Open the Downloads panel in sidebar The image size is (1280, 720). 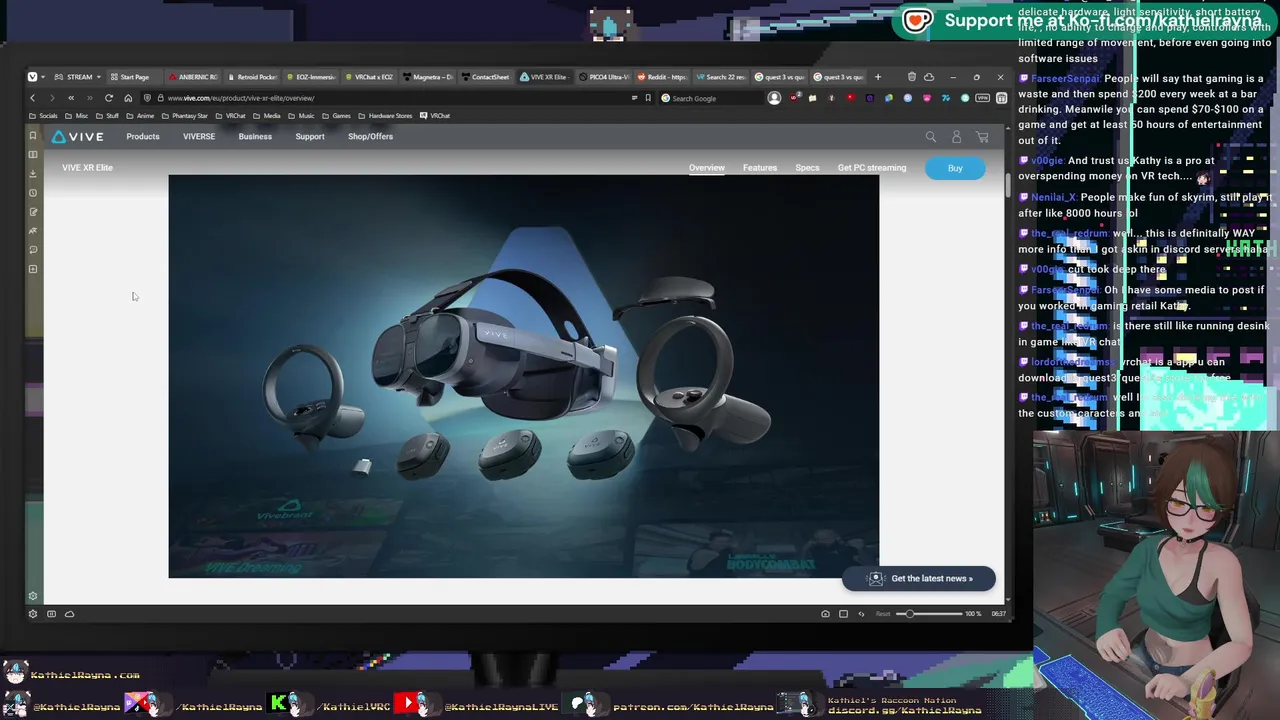click(33, 174)
